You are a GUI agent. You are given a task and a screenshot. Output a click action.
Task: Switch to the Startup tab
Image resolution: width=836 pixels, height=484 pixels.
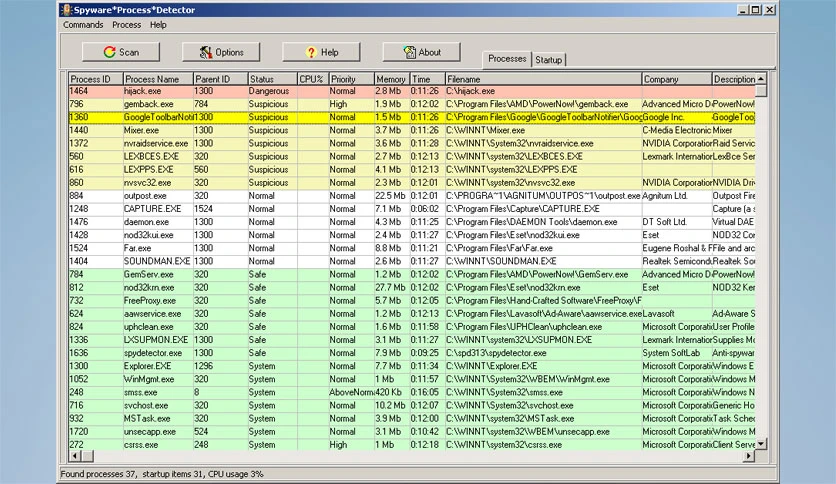[549, 60]
